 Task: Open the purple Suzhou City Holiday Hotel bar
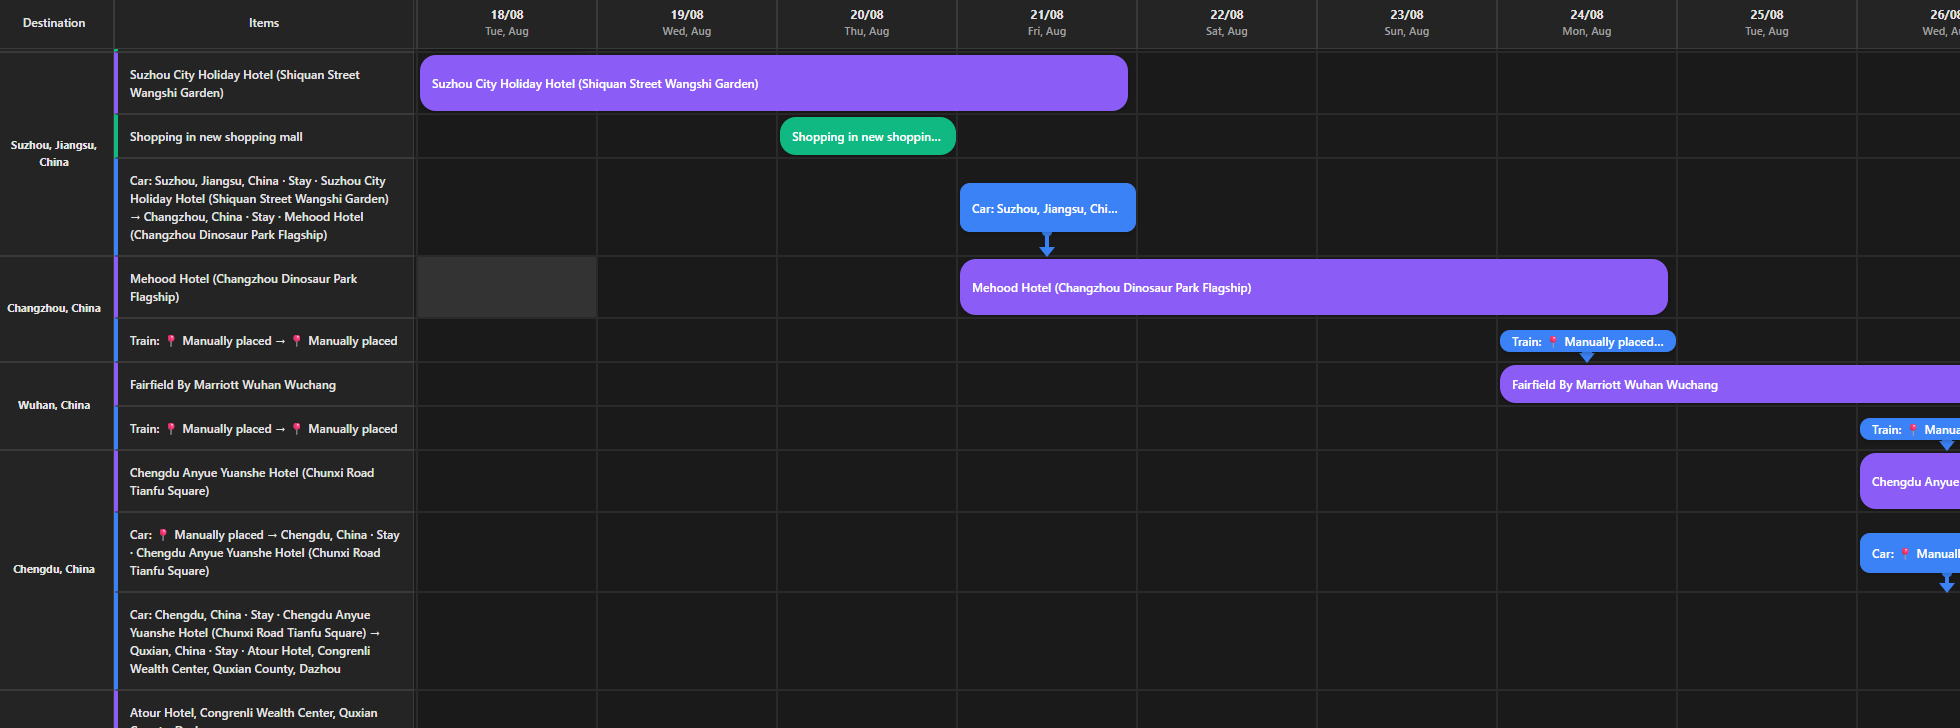pos(773,83)
